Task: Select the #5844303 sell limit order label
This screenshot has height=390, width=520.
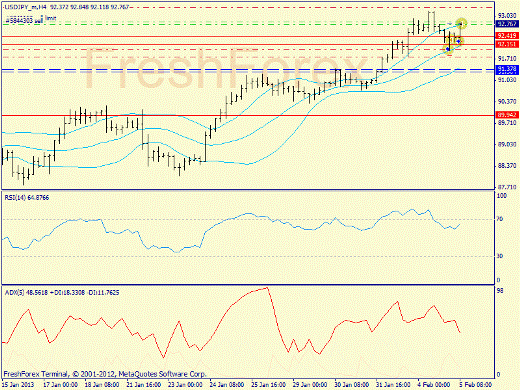Action: tap(30, 19)
